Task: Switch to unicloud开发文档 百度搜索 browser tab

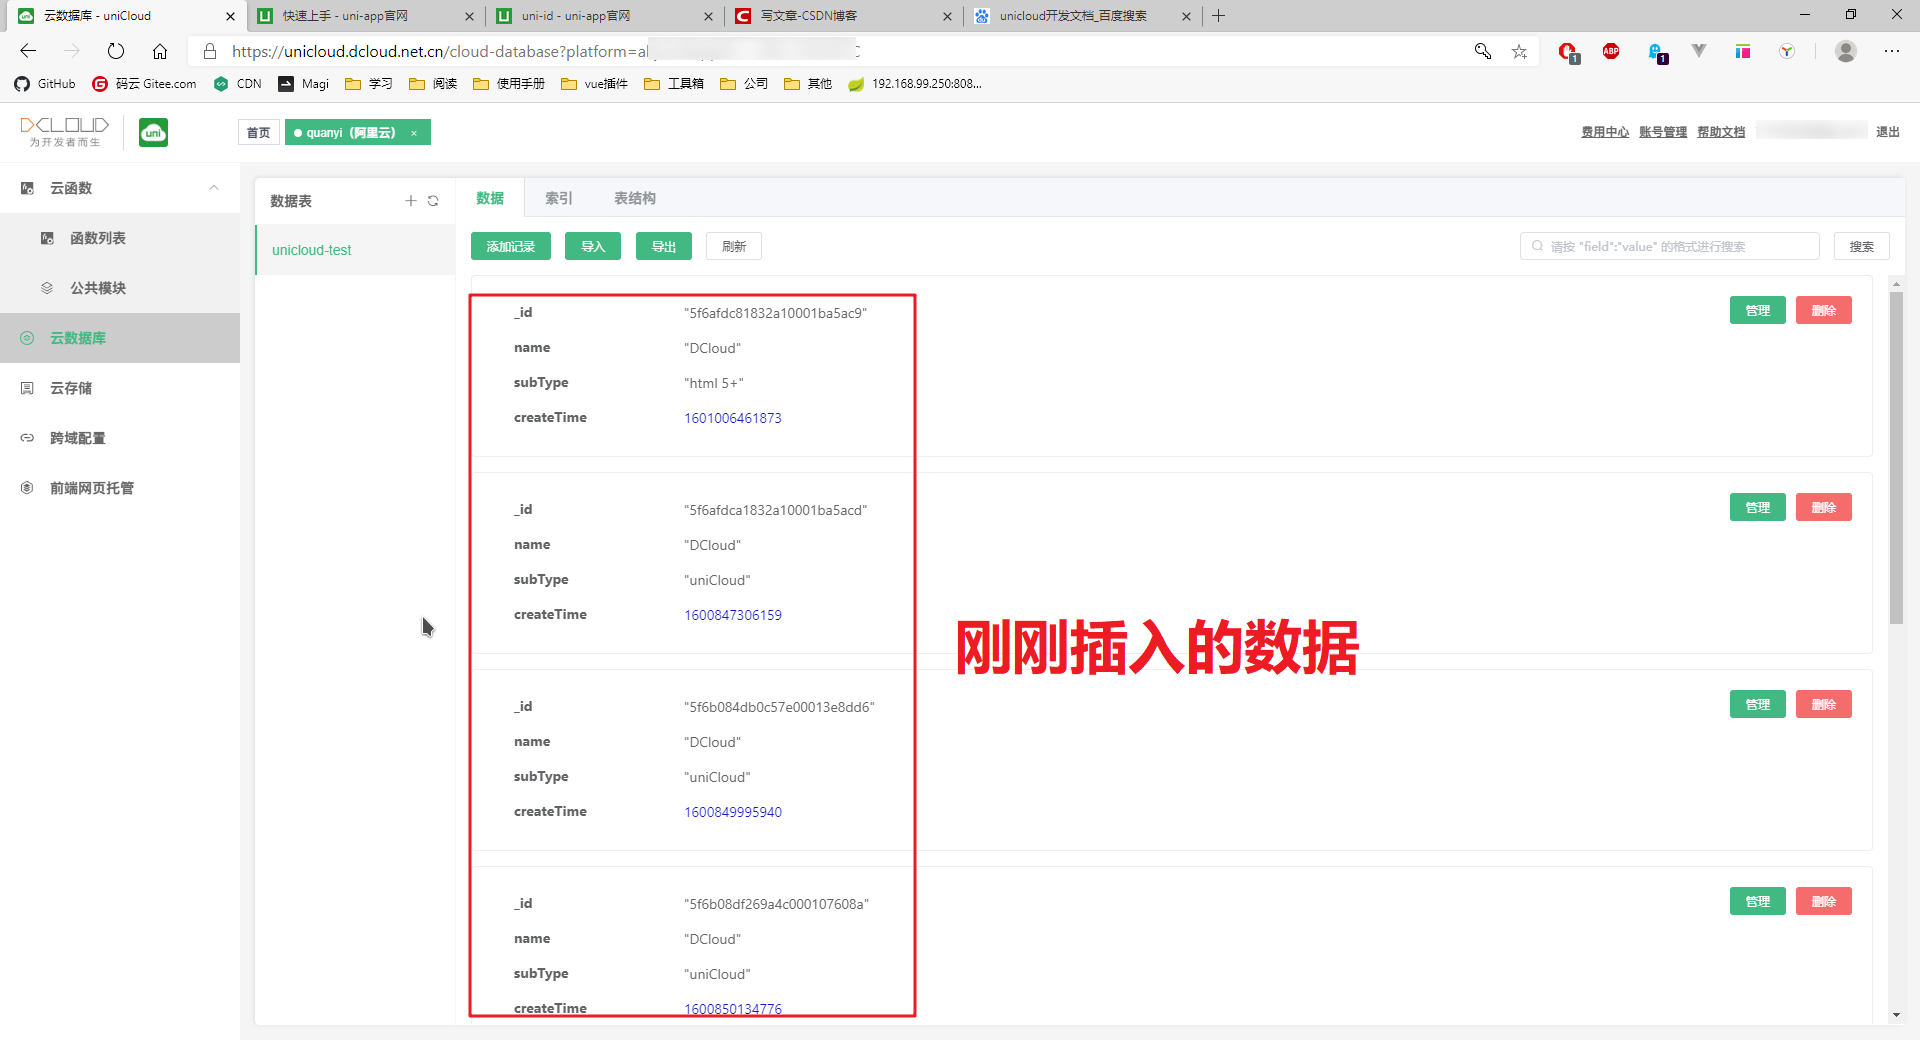Action: pos(1083,16)
